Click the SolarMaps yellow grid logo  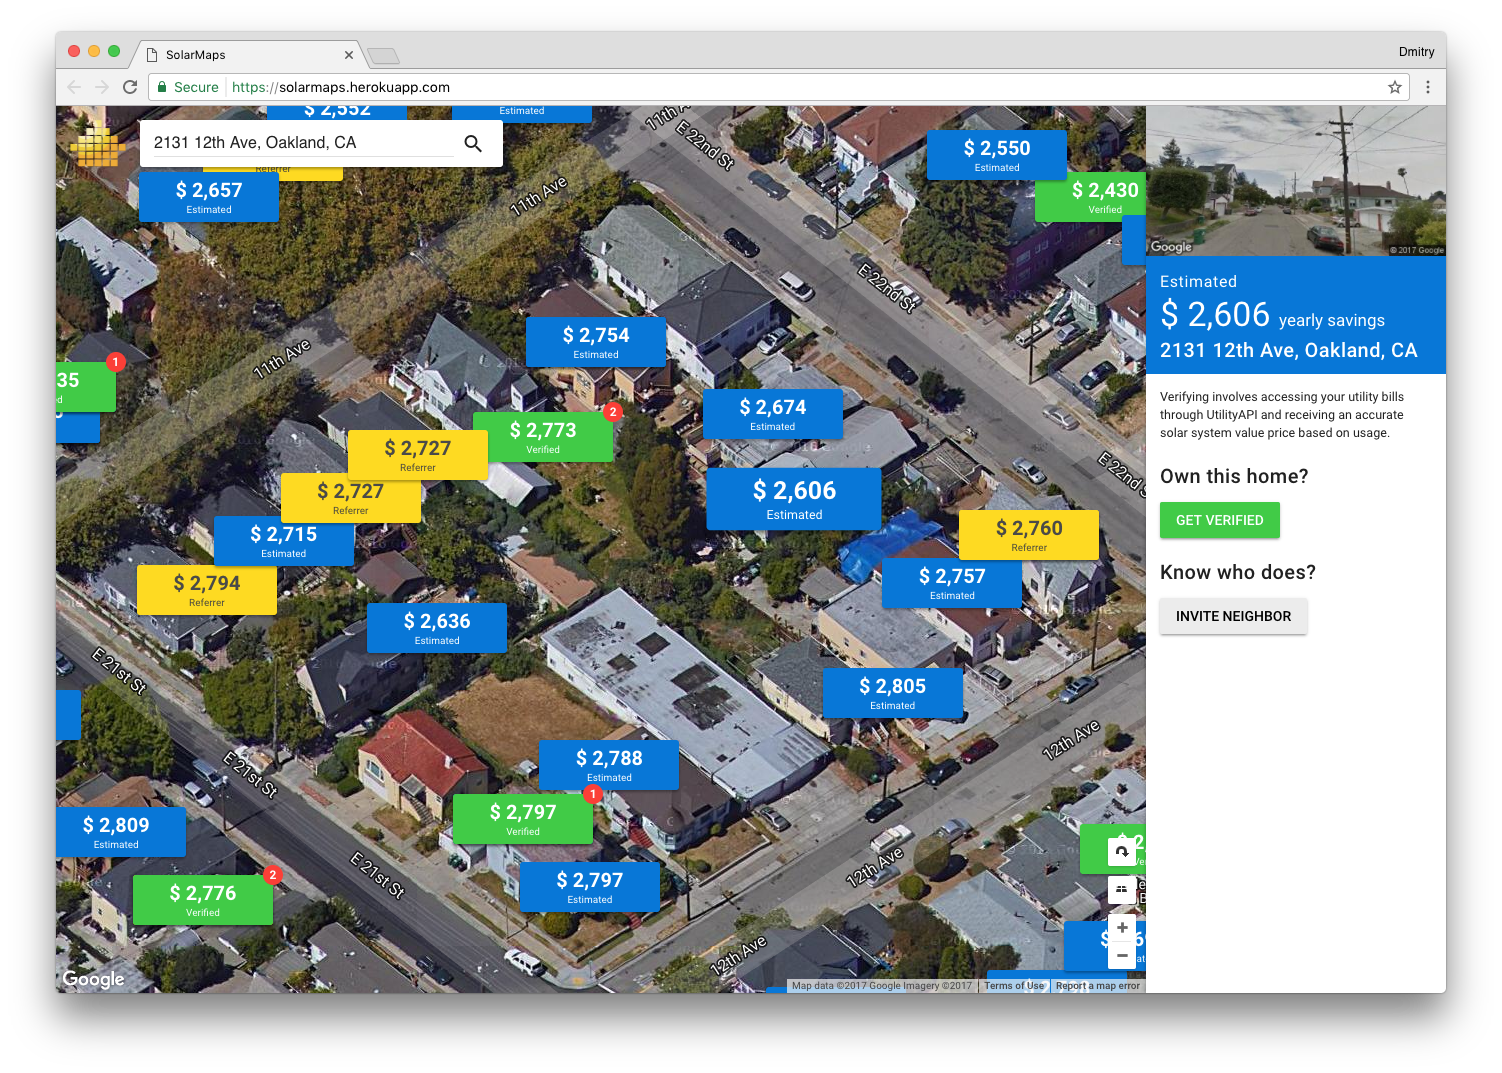tap(96, 146)
